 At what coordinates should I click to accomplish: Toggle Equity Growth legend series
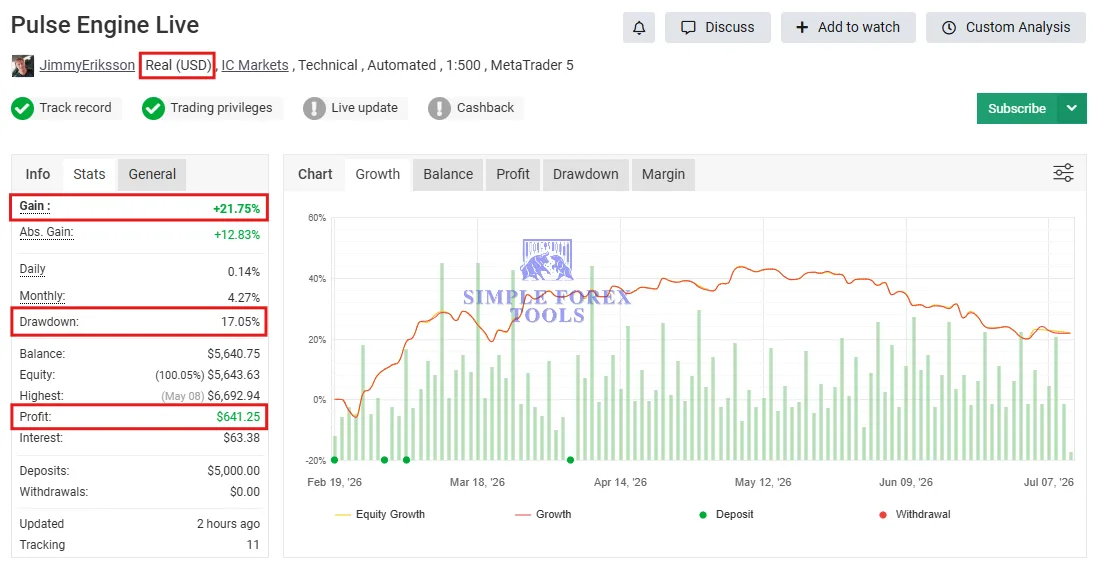[380, 514]
